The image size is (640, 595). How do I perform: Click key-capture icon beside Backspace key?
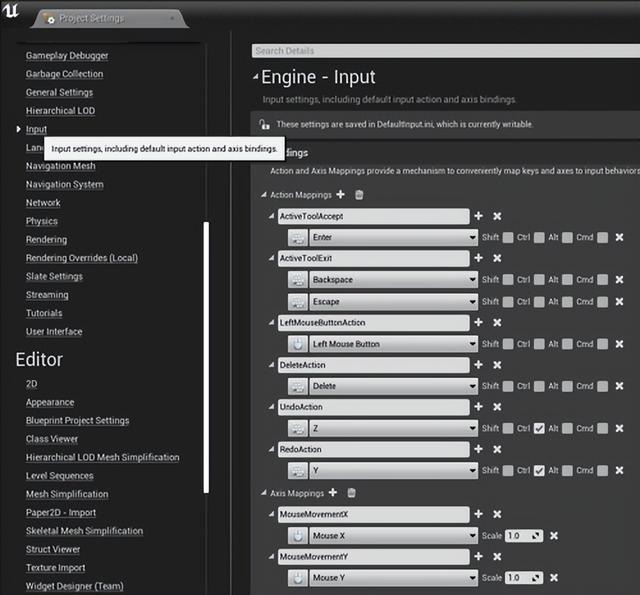298,280
